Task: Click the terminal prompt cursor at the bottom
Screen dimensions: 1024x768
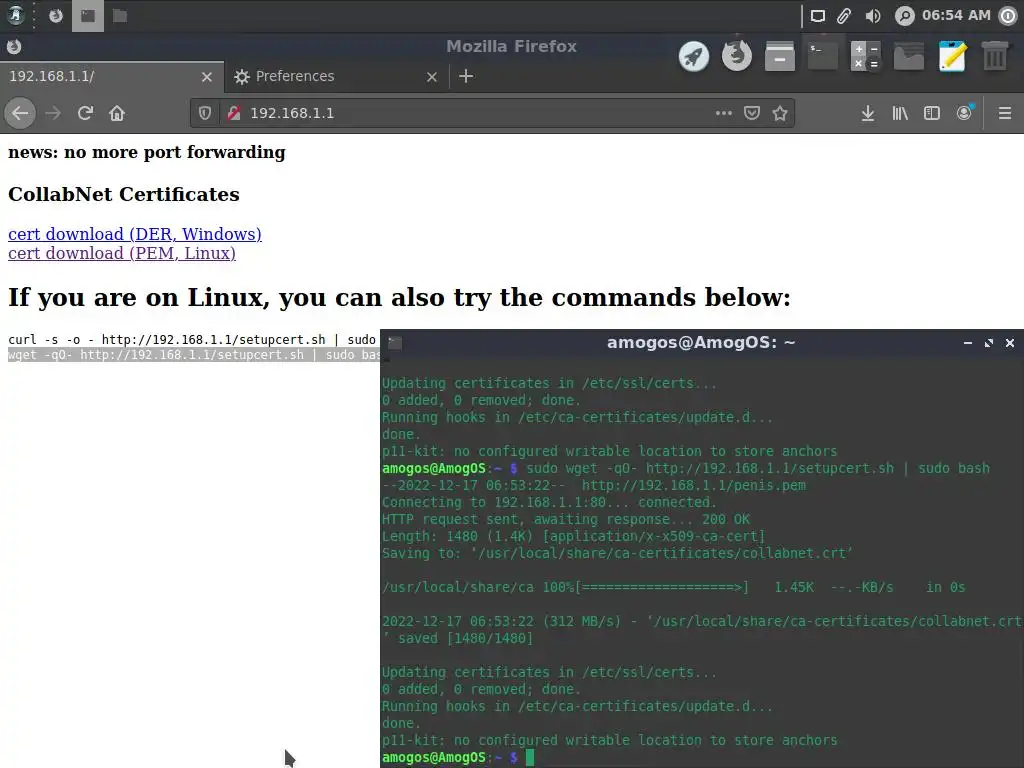Action: 530,758
